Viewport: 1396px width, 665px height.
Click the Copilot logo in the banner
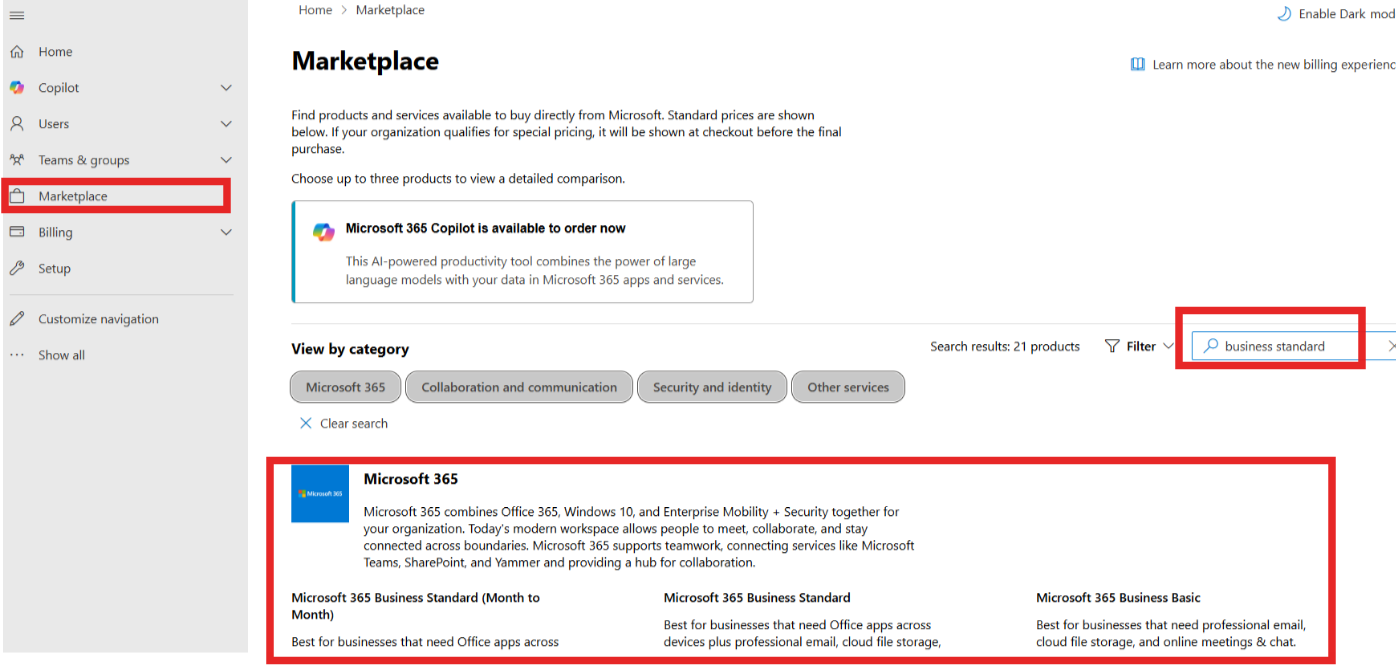click(x=324, y=232)
